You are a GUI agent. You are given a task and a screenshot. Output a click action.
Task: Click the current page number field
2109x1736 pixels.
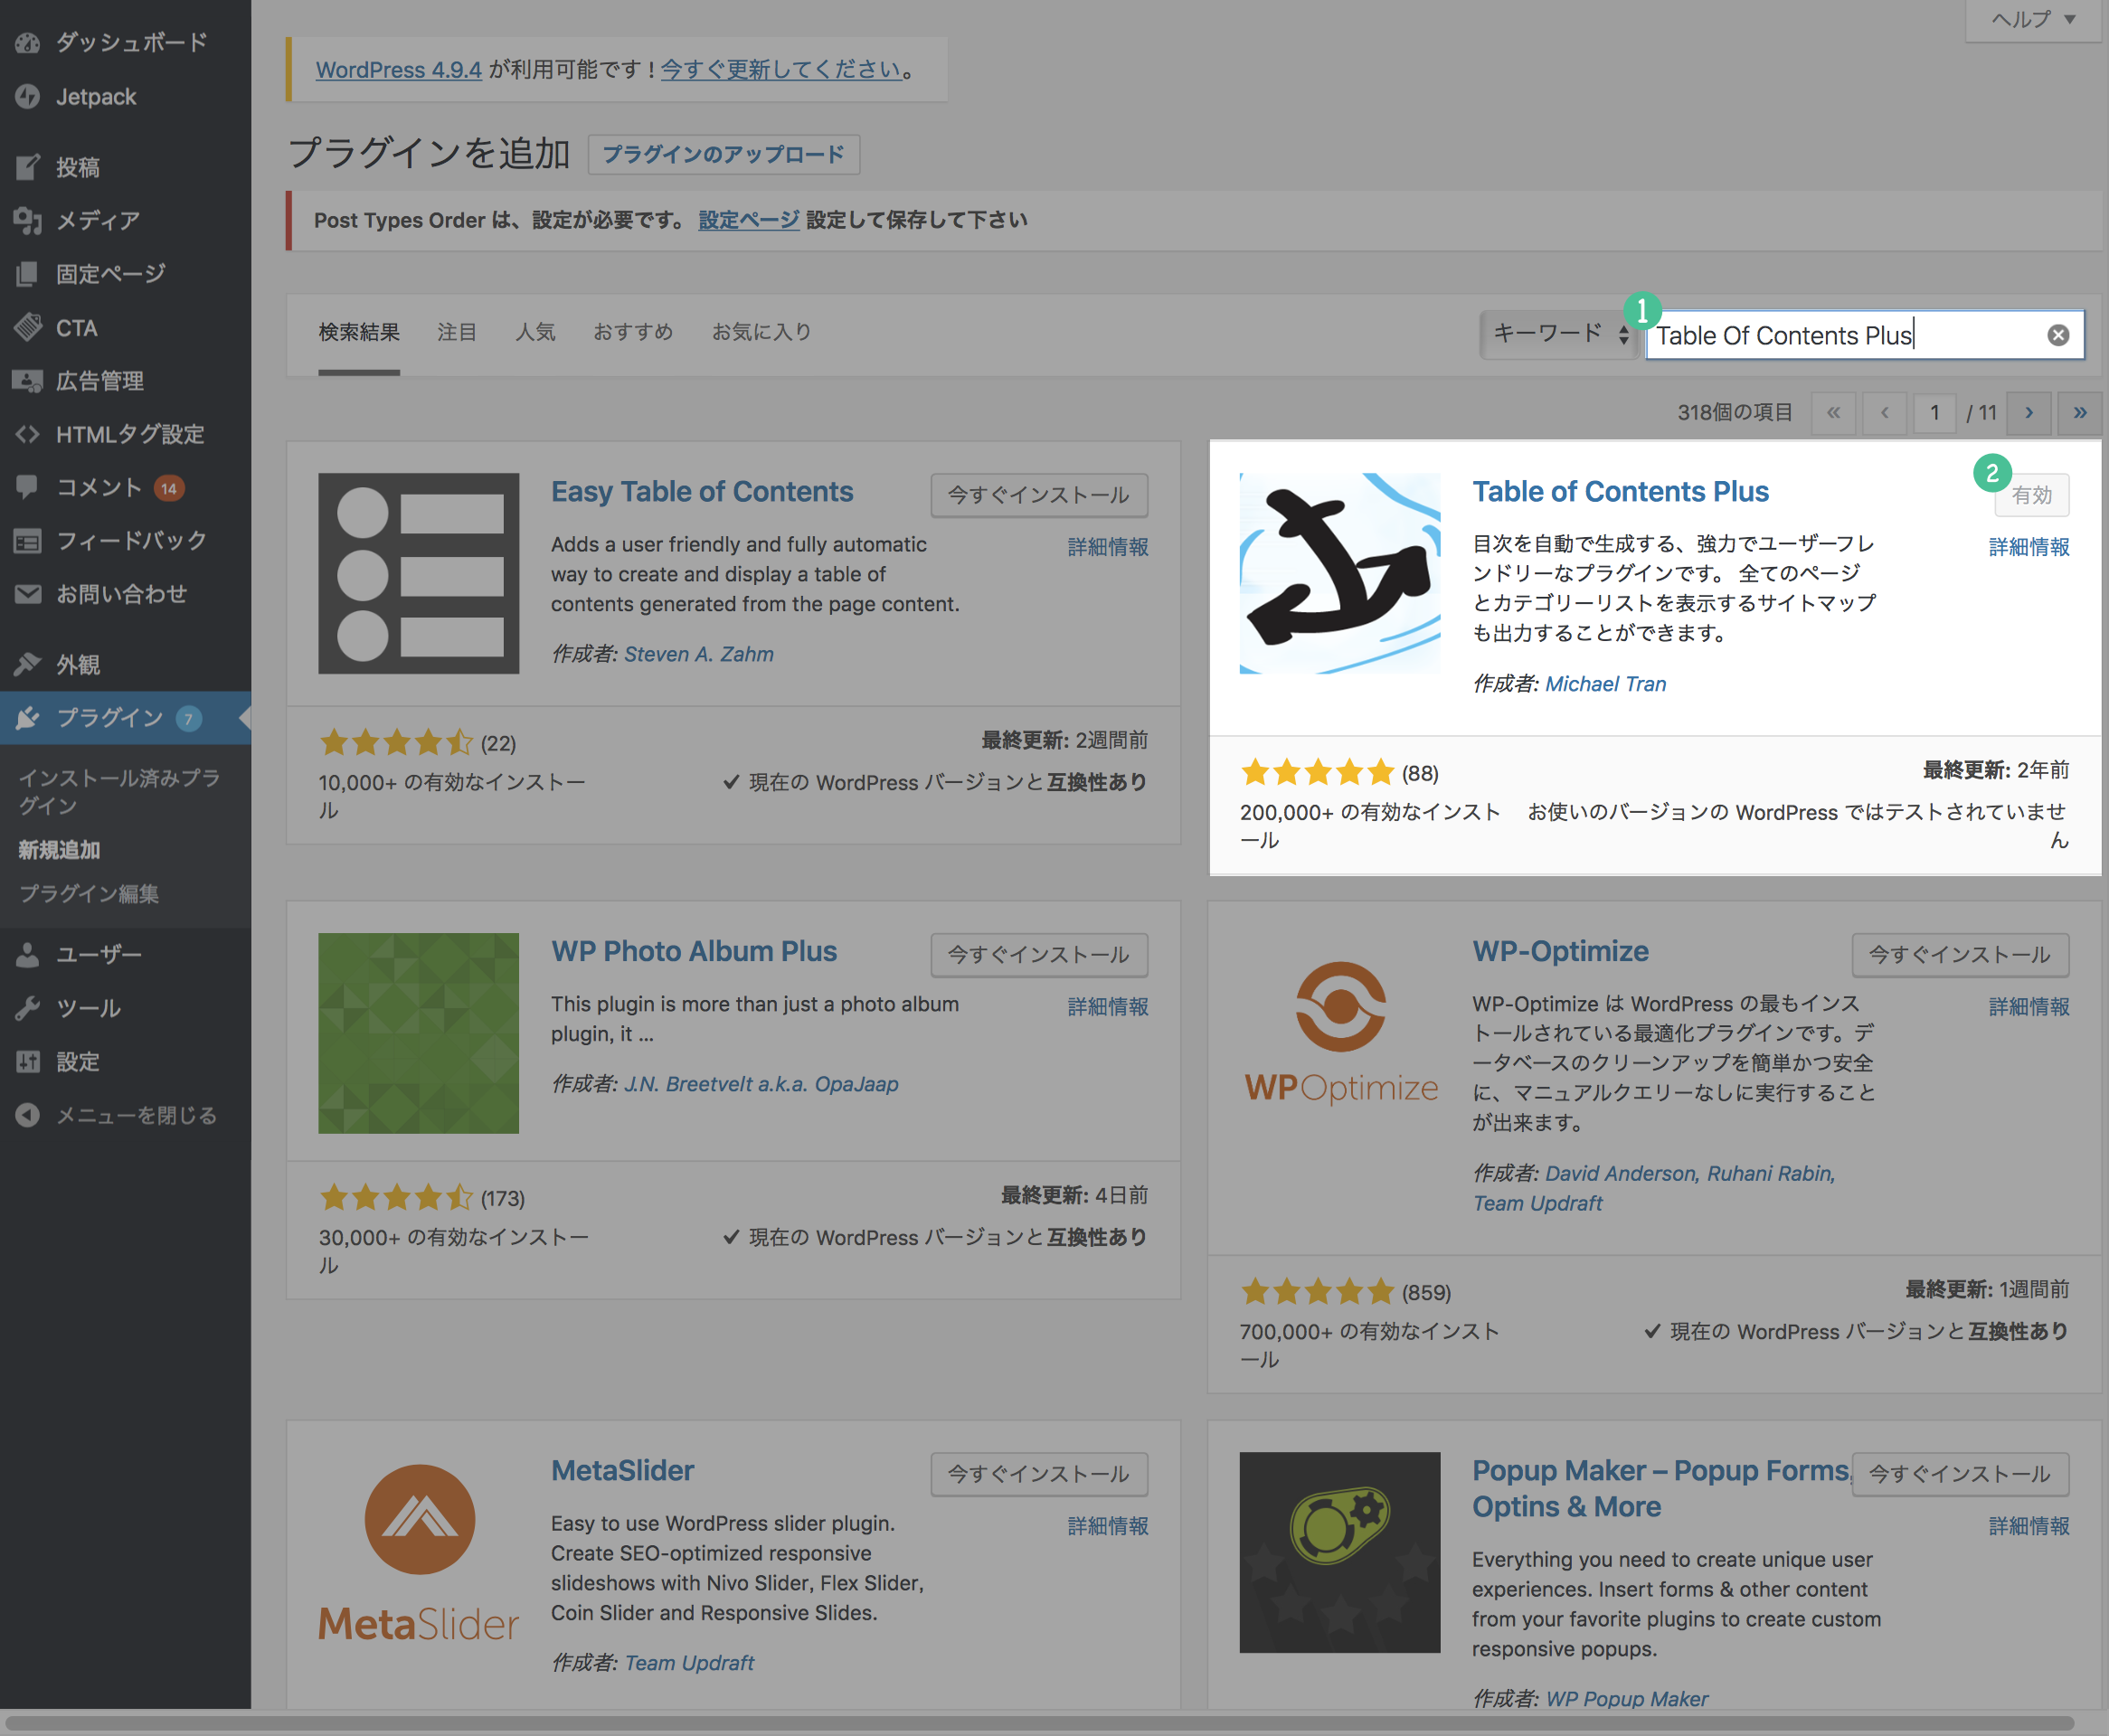coord(1934,412)
